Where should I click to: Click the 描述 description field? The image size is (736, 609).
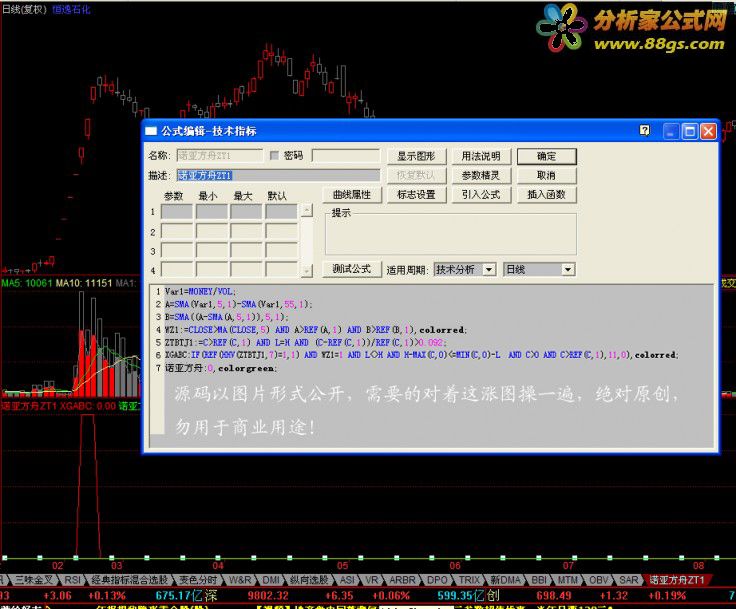(278, 175)
